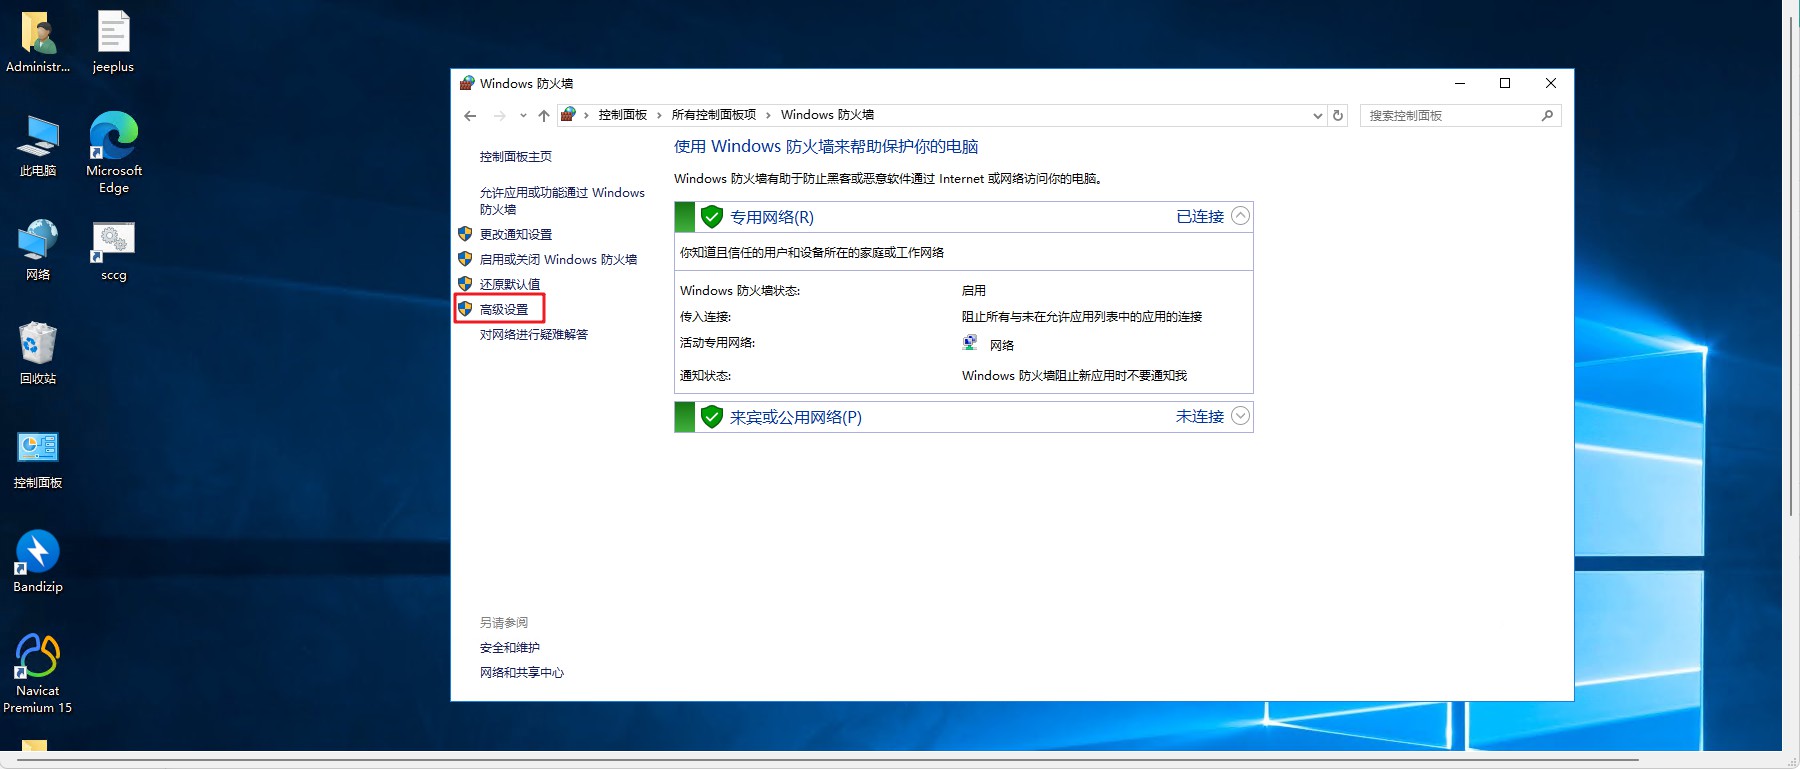1800x769 pixels.
Task: Open 控制面板主页 link
Action: coord(516,157)
